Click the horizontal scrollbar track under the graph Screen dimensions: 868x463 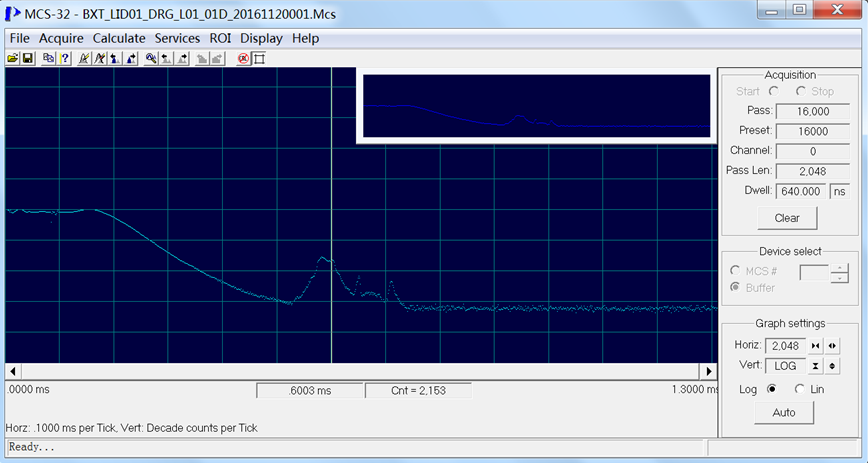(361, 371)
